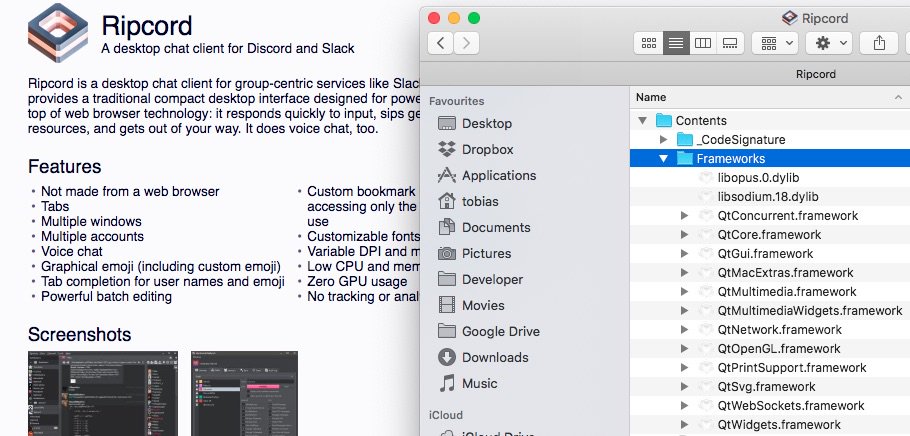Expand QtGui.framework
Screen dimensions: 910x436
(684, 254)
